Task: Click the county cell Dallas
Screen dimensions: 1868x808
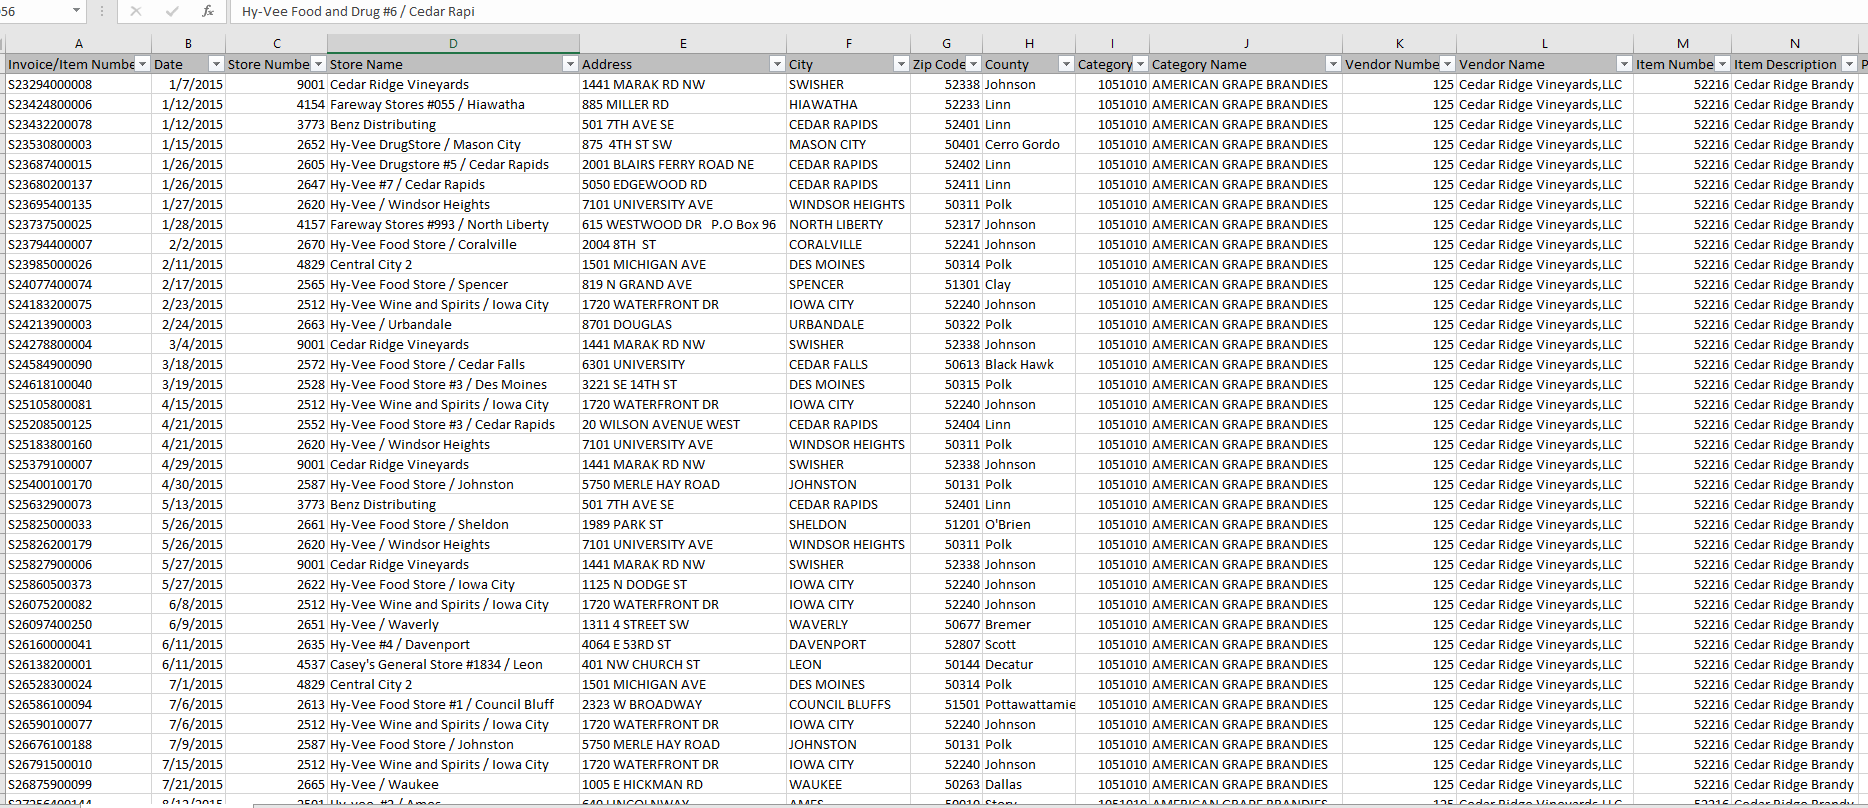Action: point(1029,784)
